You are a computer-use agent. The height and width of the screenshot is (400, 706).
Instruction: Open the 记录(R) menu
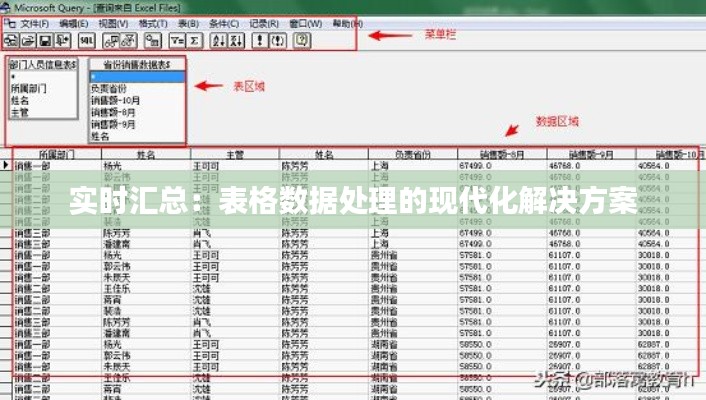(264, 23)
